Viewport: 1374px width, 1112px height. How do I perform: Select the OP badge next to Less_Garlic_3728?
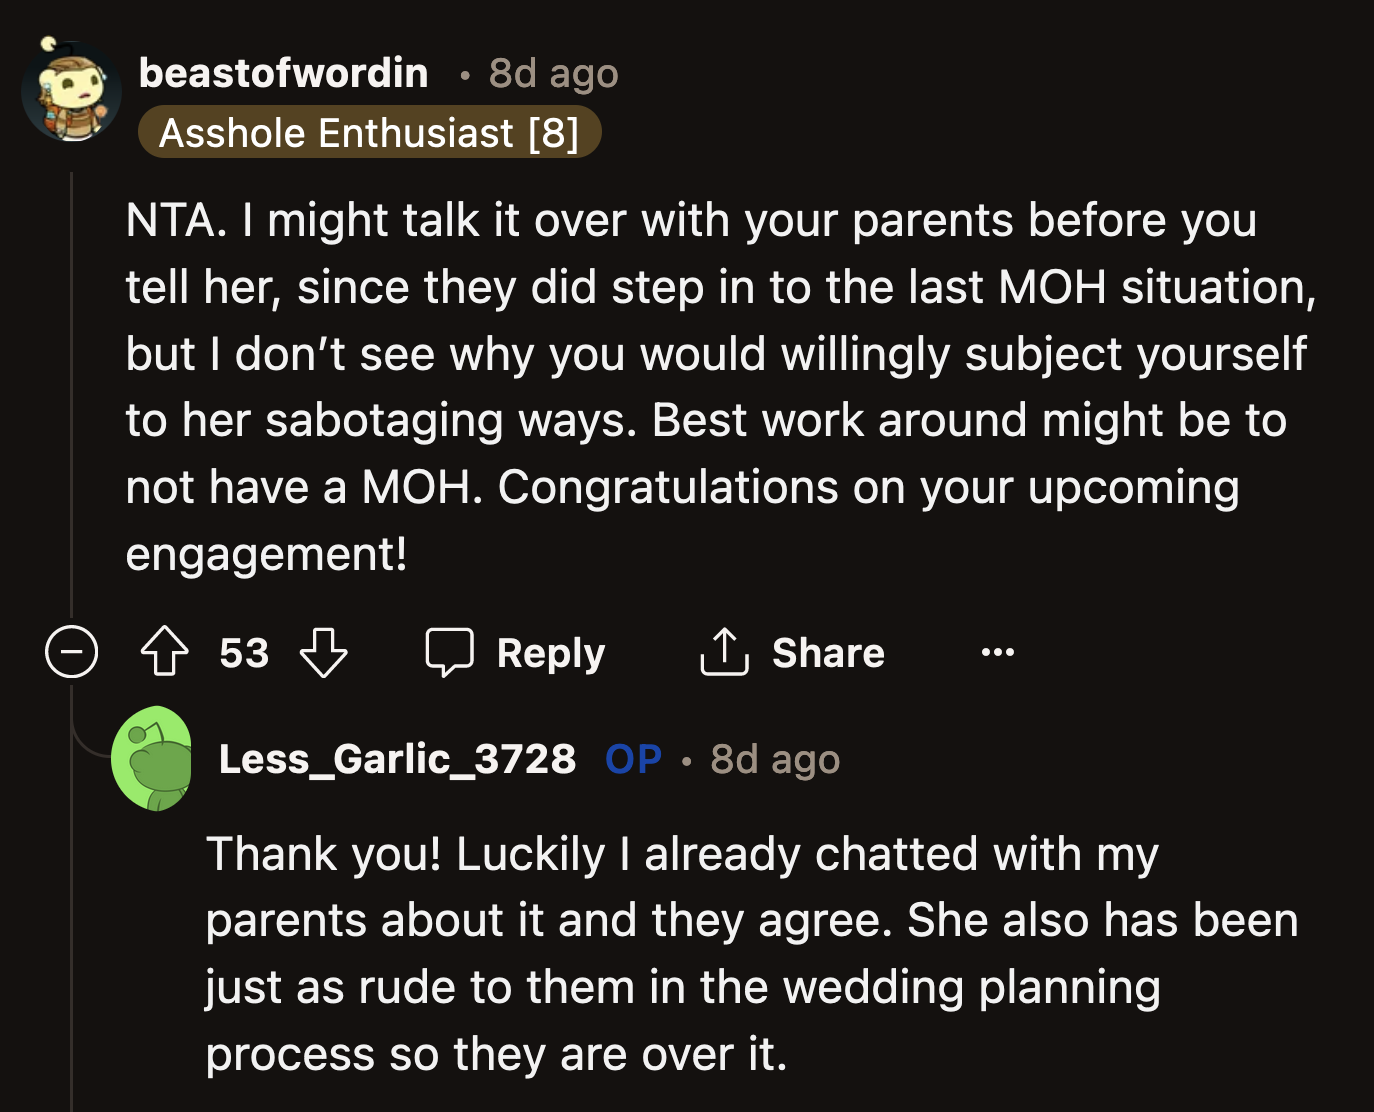tap(631, 758)
